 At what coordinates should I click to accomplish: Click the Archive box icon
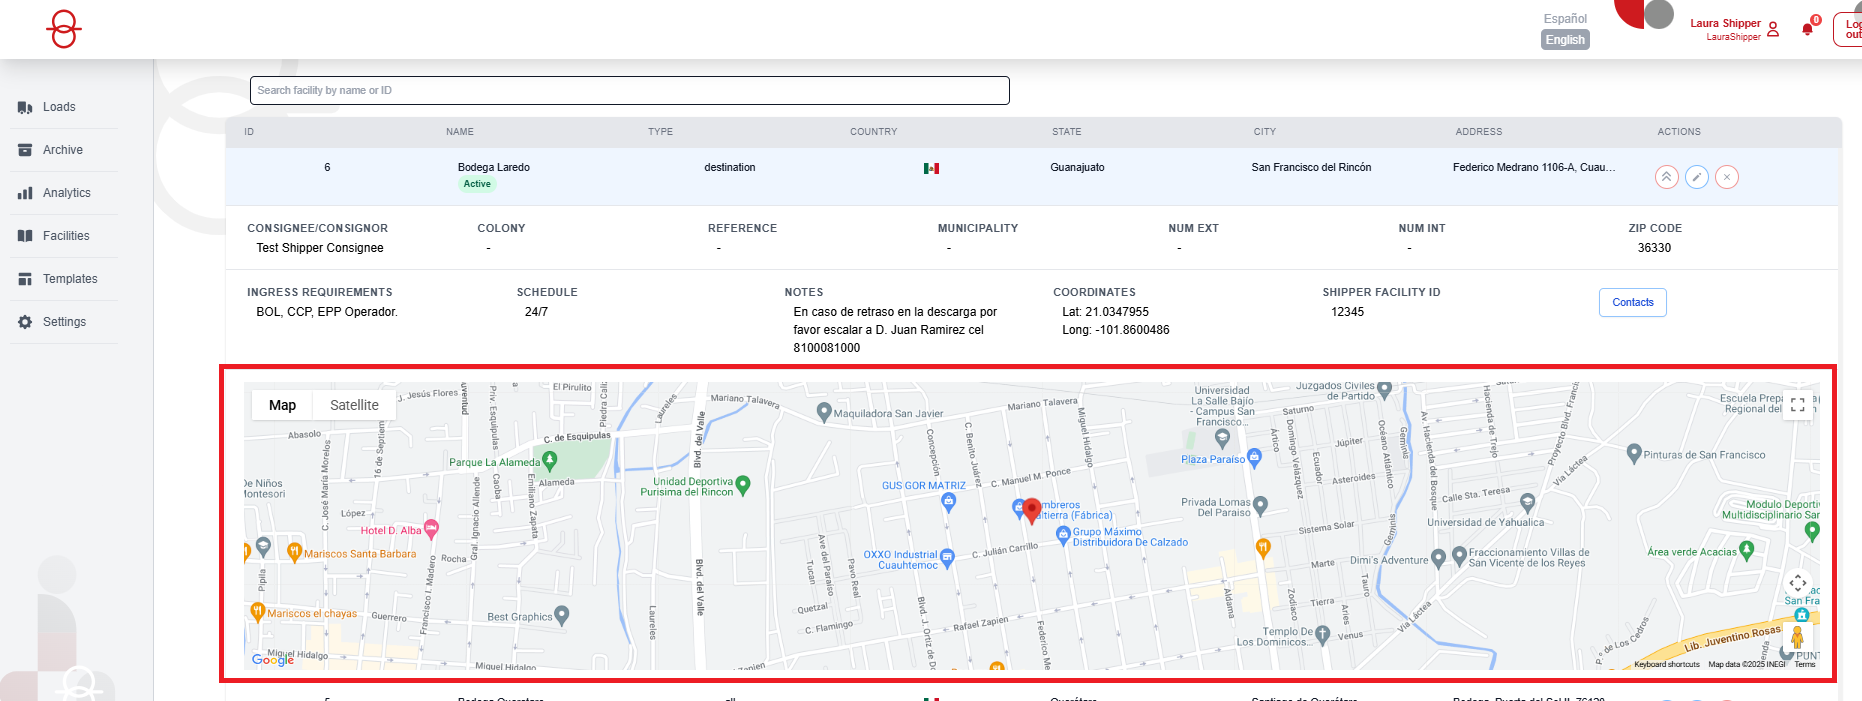pos(25,150)
